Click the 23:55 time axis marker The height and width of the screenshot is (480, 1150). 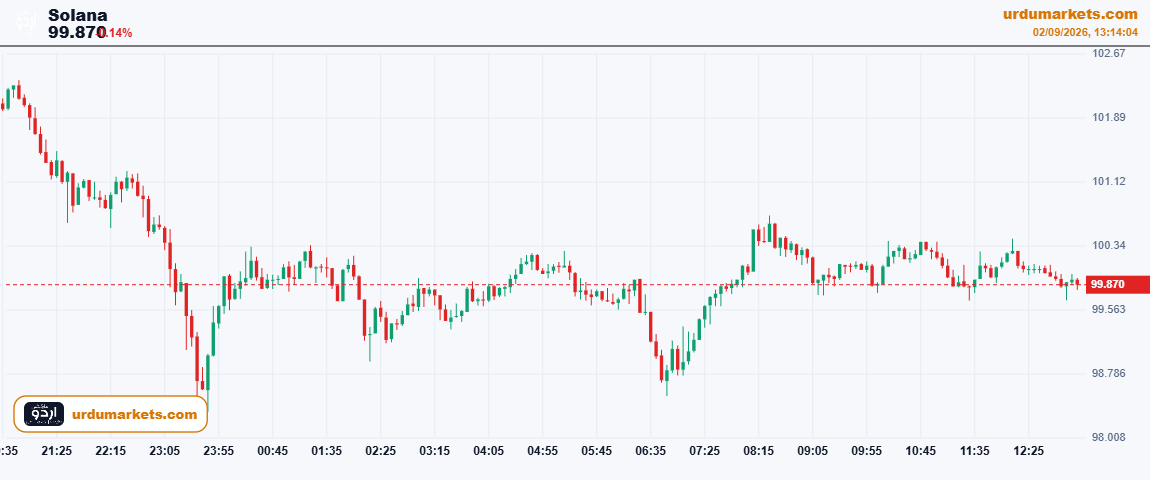point(219,450)
